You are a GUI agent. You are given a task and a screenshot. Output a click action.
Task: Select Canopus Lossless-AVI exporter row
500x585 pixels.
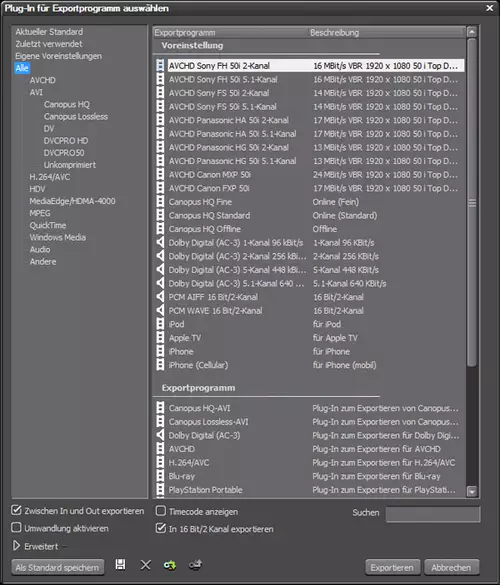[x=310, y=422]
